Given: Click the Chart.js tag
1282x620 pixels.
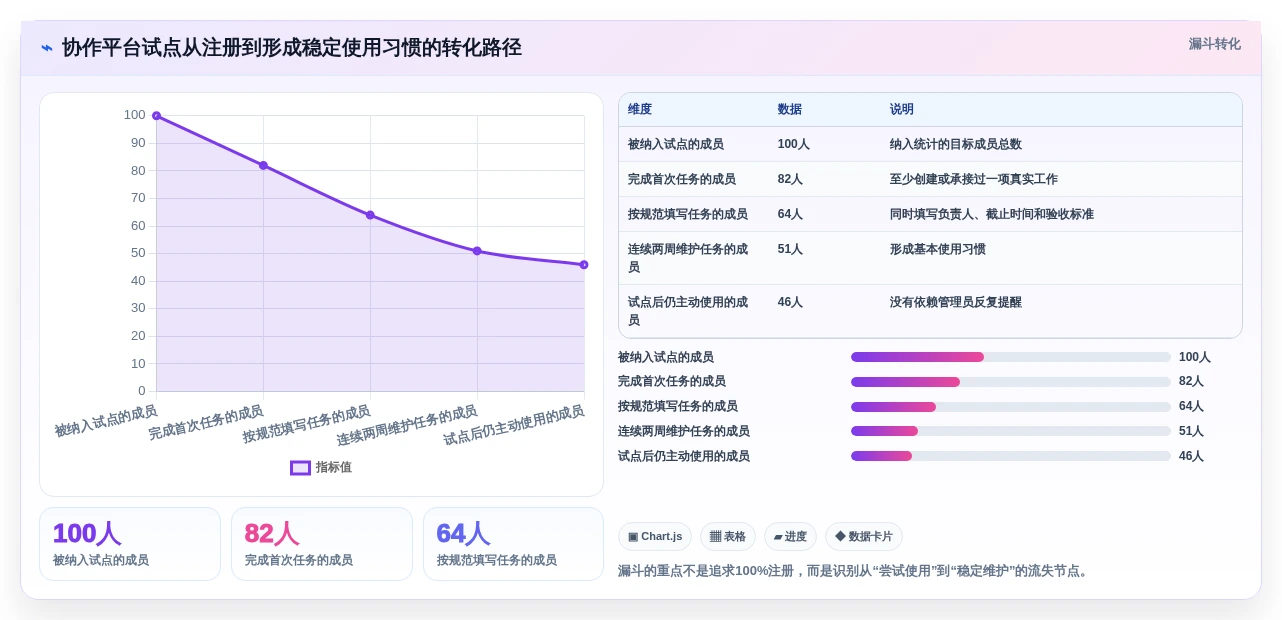Looking at the screenshot, I should 655,537.
